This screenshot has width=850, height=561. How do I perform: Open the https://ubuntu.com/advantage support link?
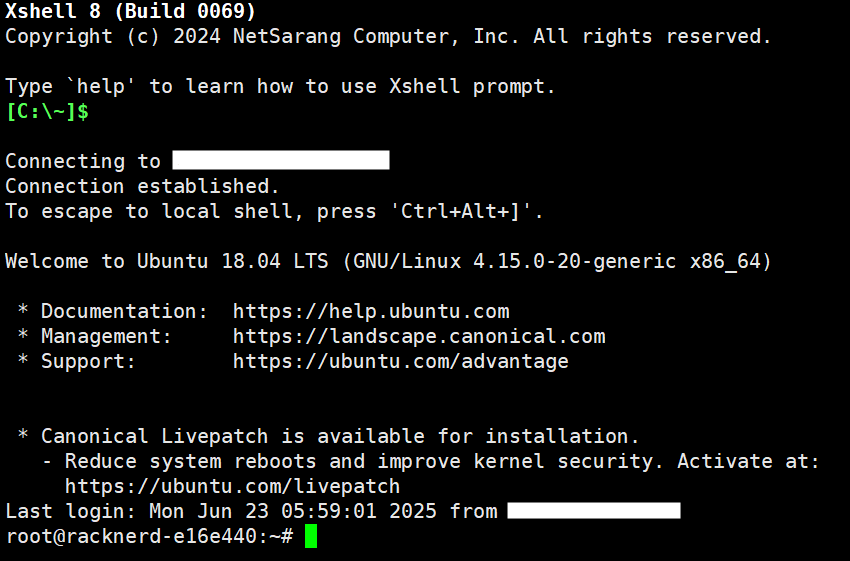tap(401, 362)
